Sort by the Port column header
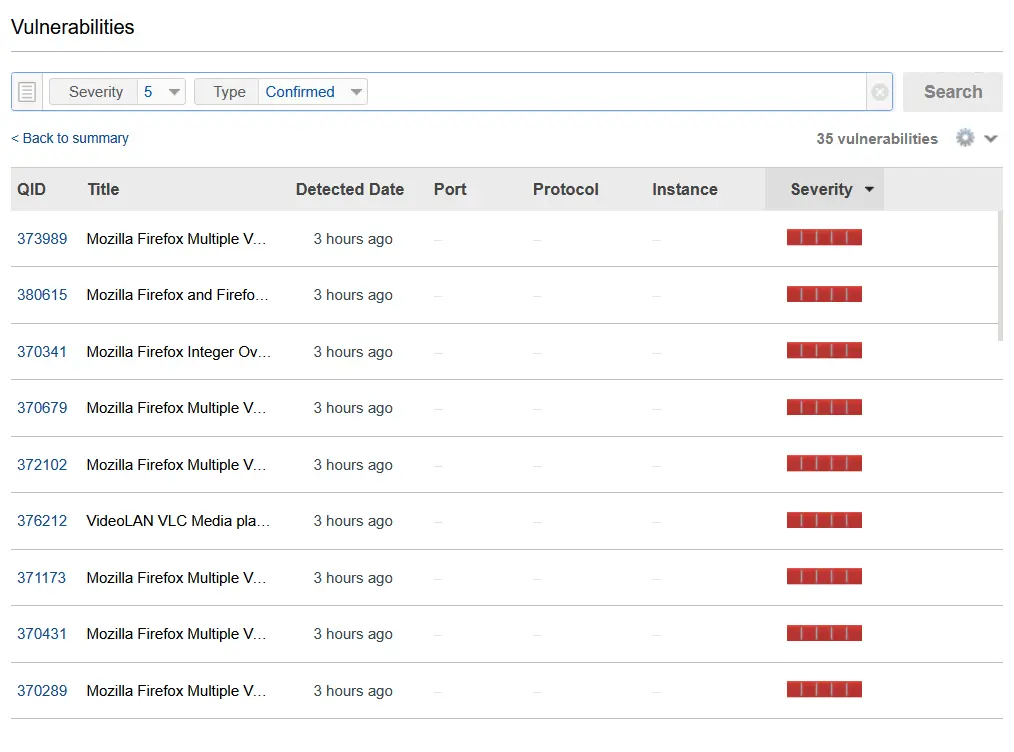This screenshot has height=752, width=1014. pyautogui.click(x=450, y=189)
